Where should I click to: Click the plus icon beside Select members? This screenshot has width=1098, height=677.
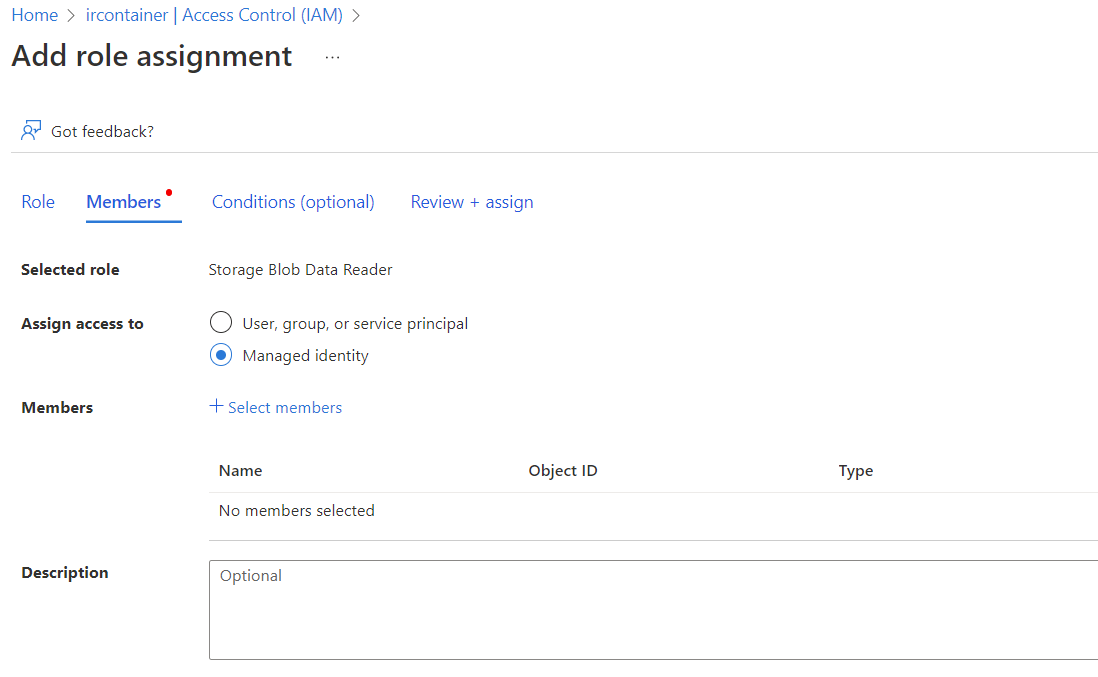coord(216,406)
